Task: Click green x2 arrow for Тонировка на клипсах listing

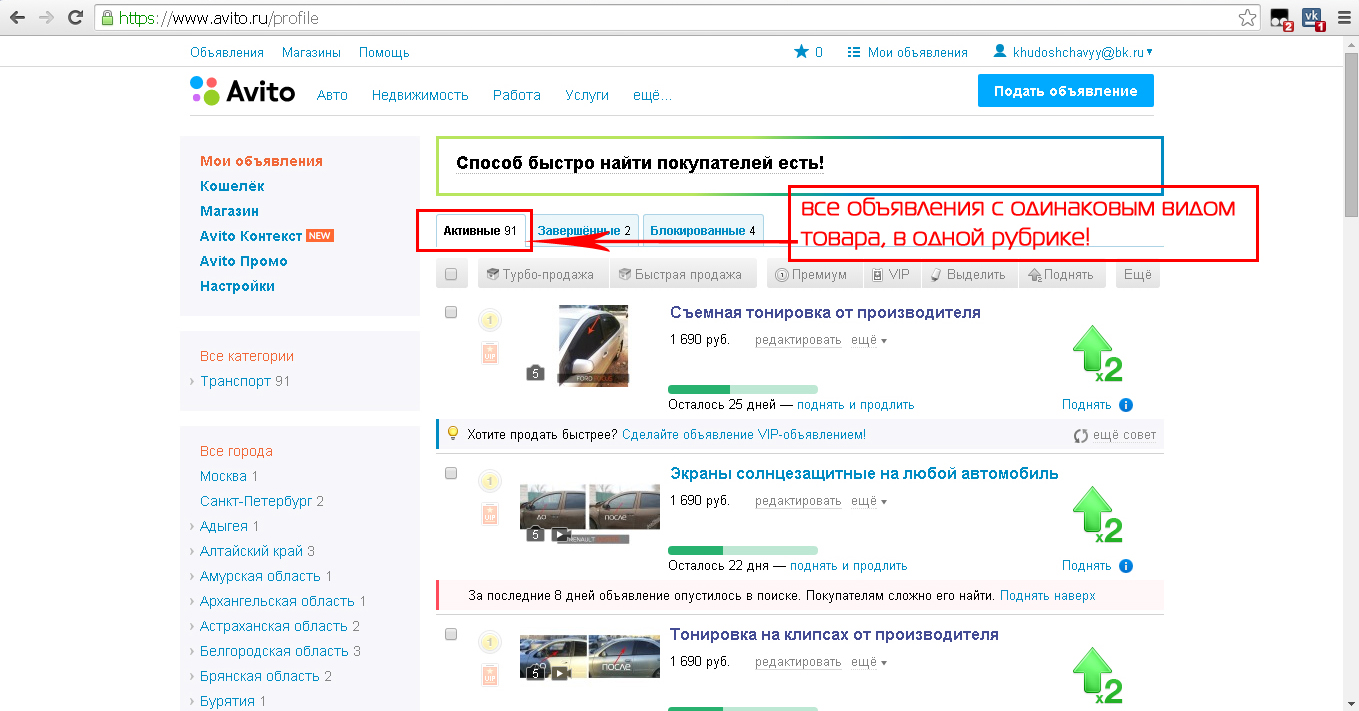Action: tap(1097, 677)
